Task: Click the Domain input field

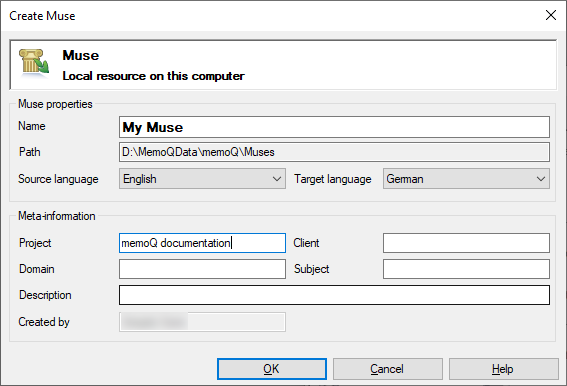Action: [x=202, y=269]
